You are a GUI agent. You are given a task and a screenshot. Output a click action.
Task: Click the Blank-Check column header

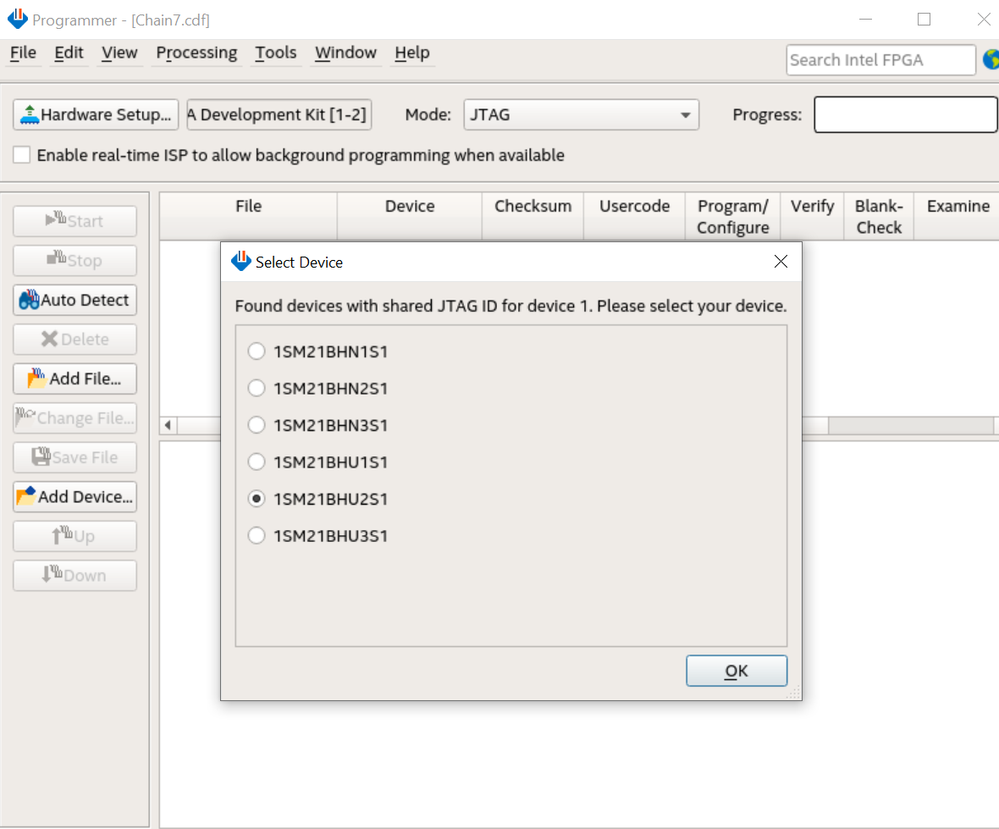[x=879, y=217]
